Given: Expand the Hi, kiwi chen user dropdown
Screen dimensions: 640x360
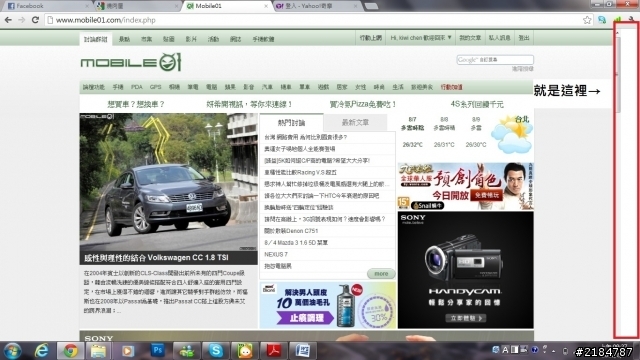Looking at the screenshot, I should [420, 38].
